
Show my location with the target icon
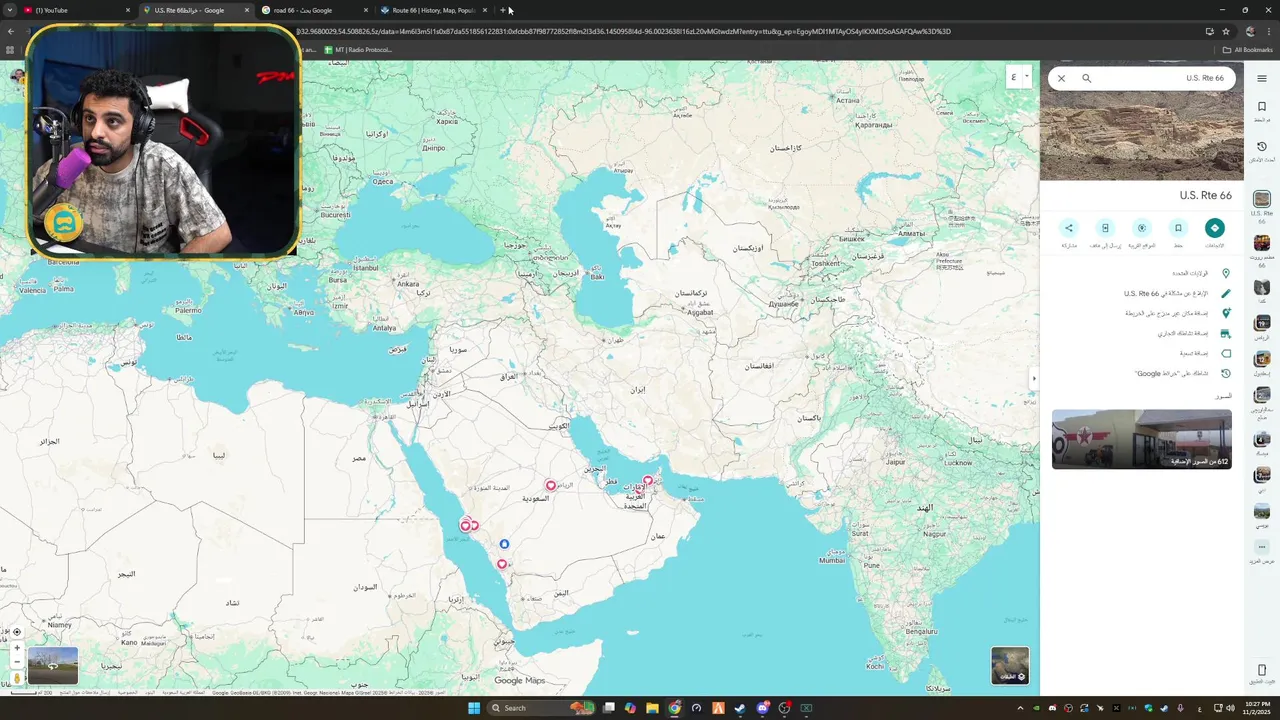(x=17, y=632)
